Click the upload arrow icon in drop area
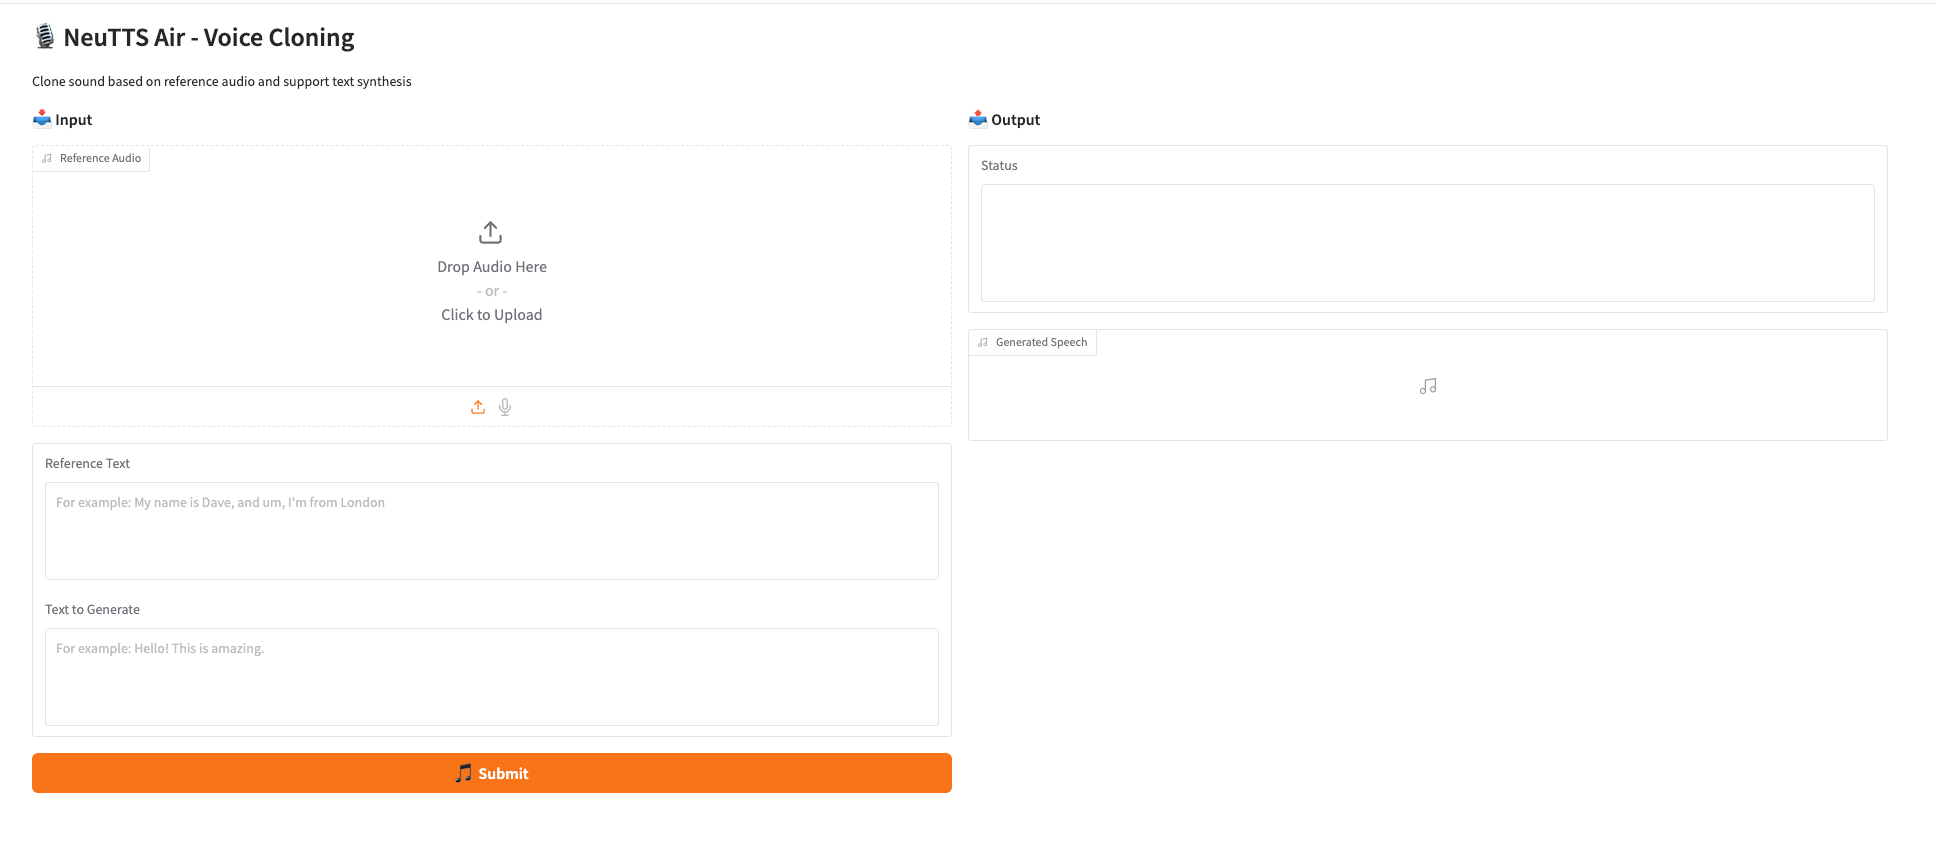Screen dimensions: 1936x842 (490, 232)
